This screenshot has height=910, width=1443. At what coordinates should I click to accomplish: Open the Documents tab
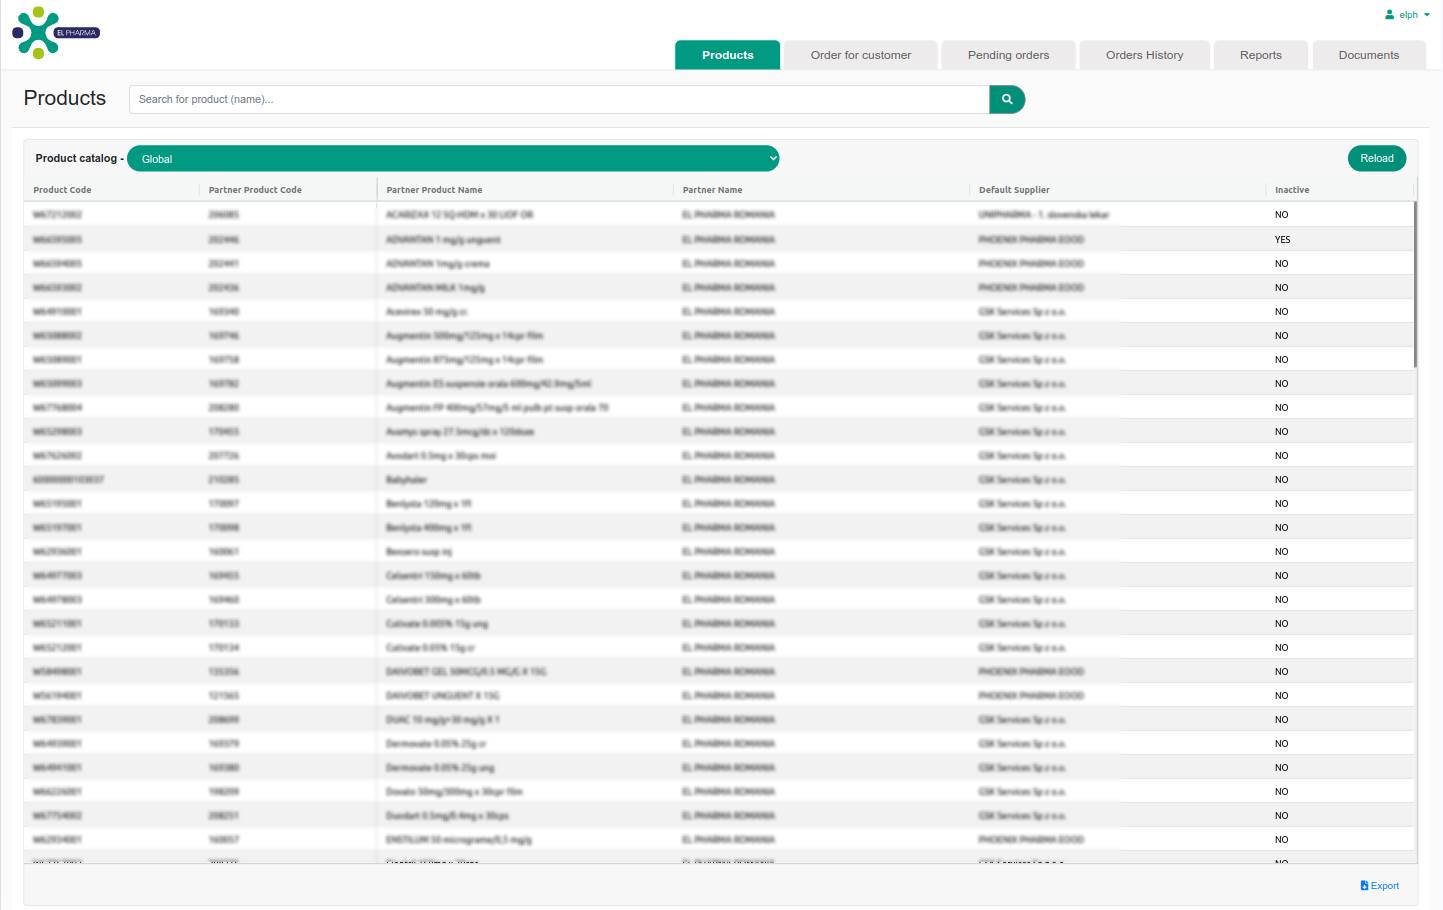pos(1368,55)
